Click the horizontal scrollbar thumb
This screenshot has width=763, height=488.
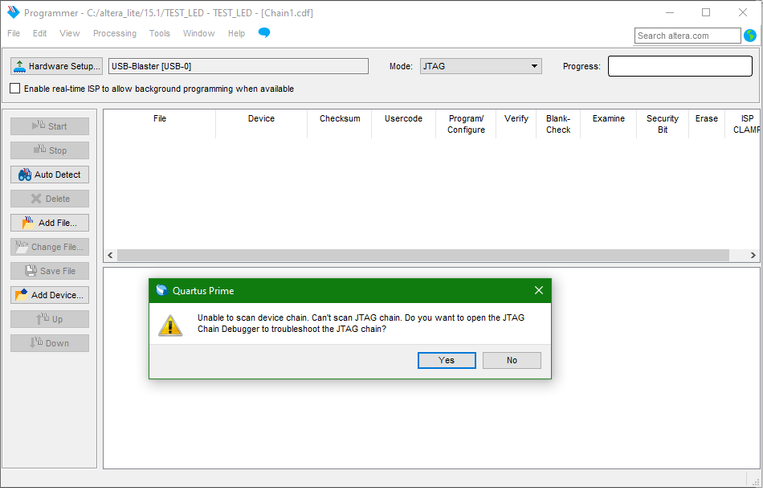(x=423, y=255)
